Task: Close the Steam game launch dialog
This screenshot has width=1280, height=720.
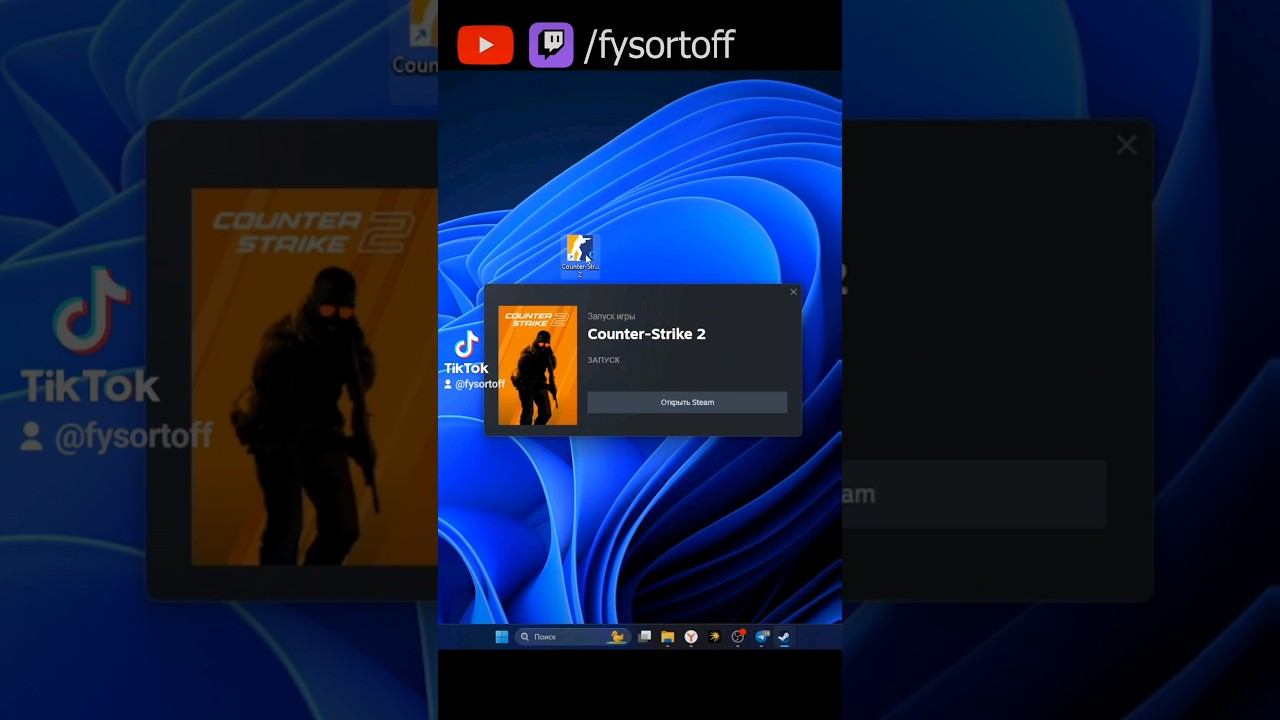Action: pos(794,292)
